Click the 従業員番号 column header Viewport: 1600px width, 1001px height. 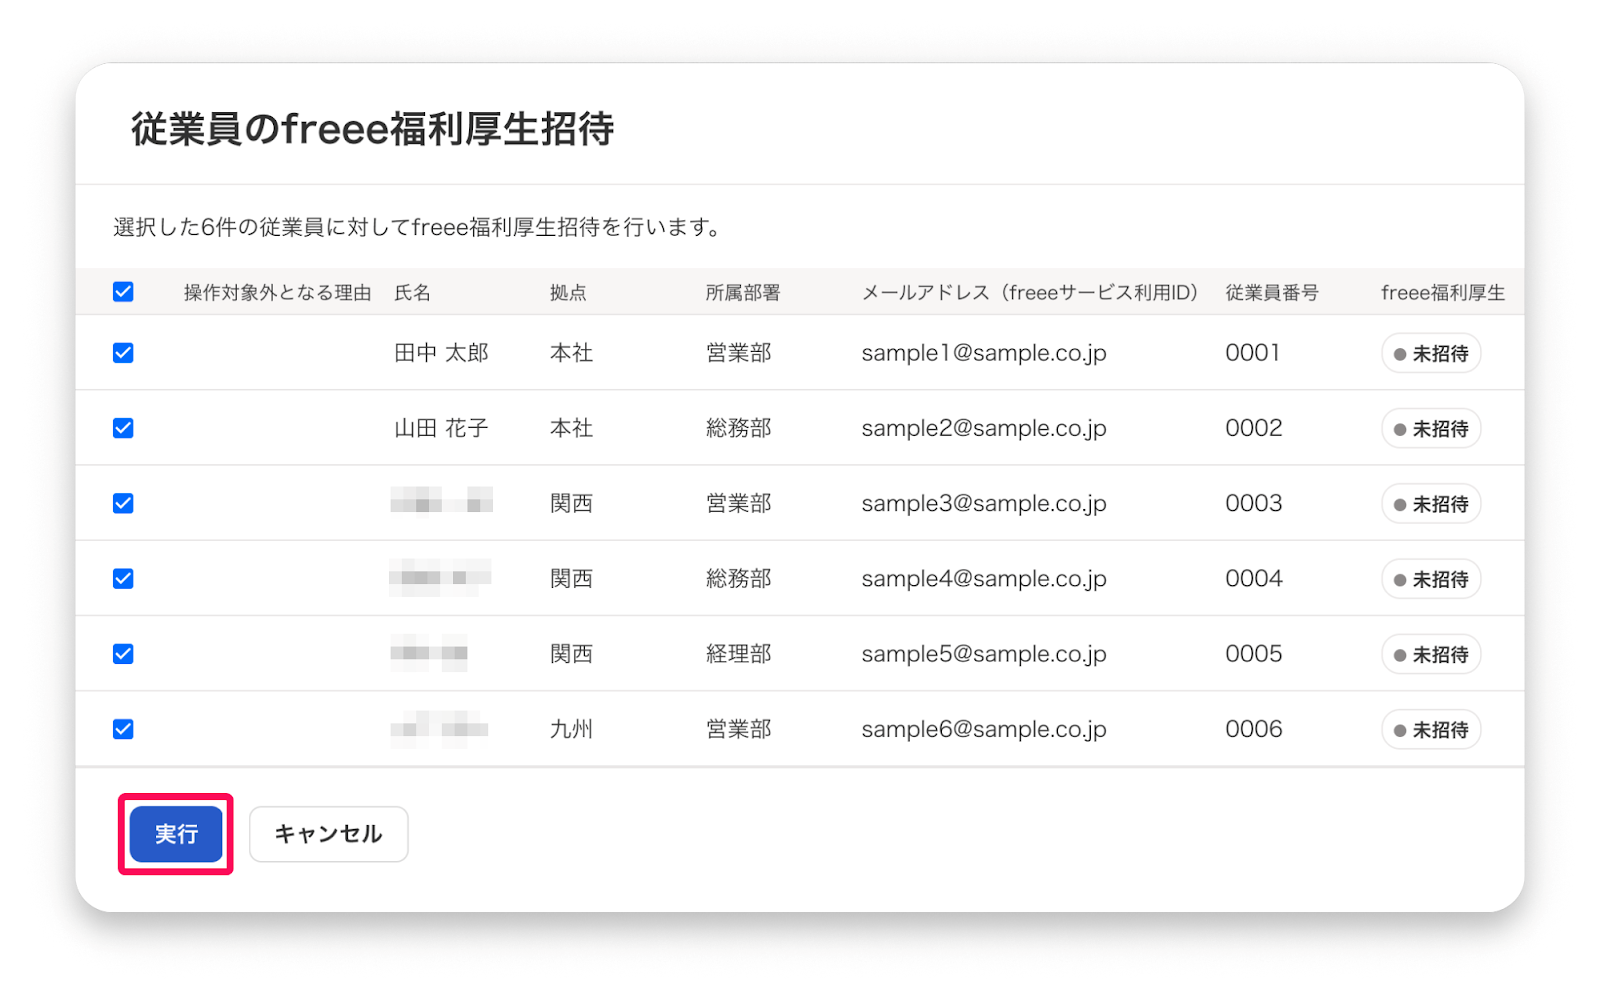coord(1272,293)
